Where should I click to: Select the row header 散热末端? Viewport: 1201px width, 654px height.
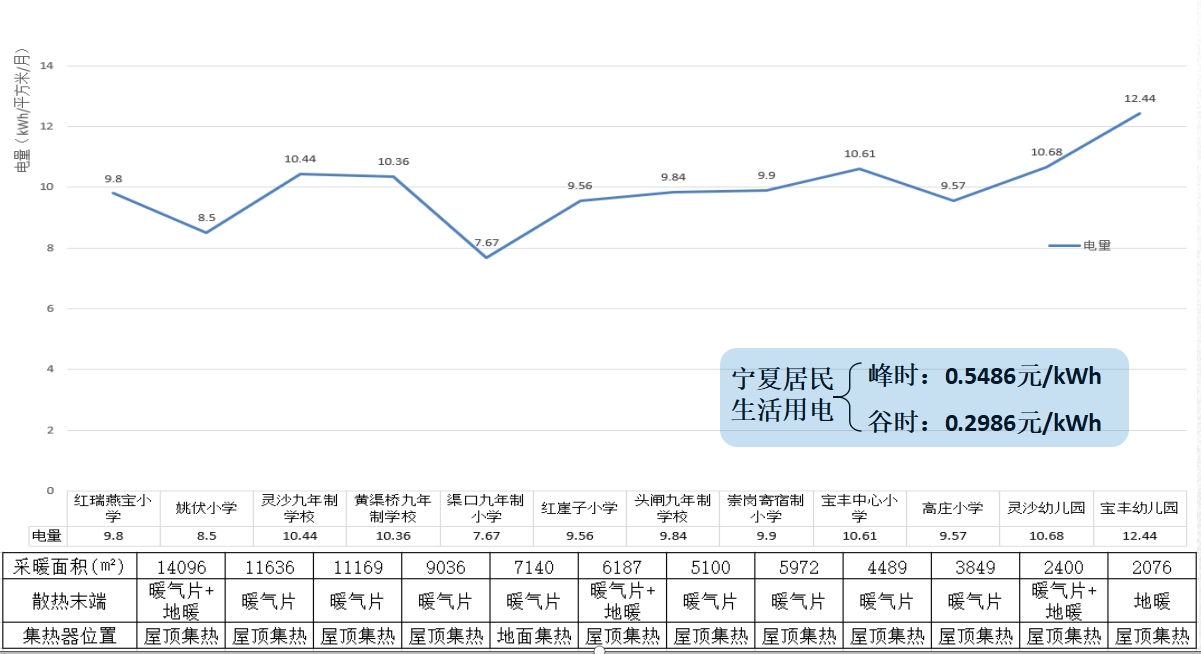[69, 601]
